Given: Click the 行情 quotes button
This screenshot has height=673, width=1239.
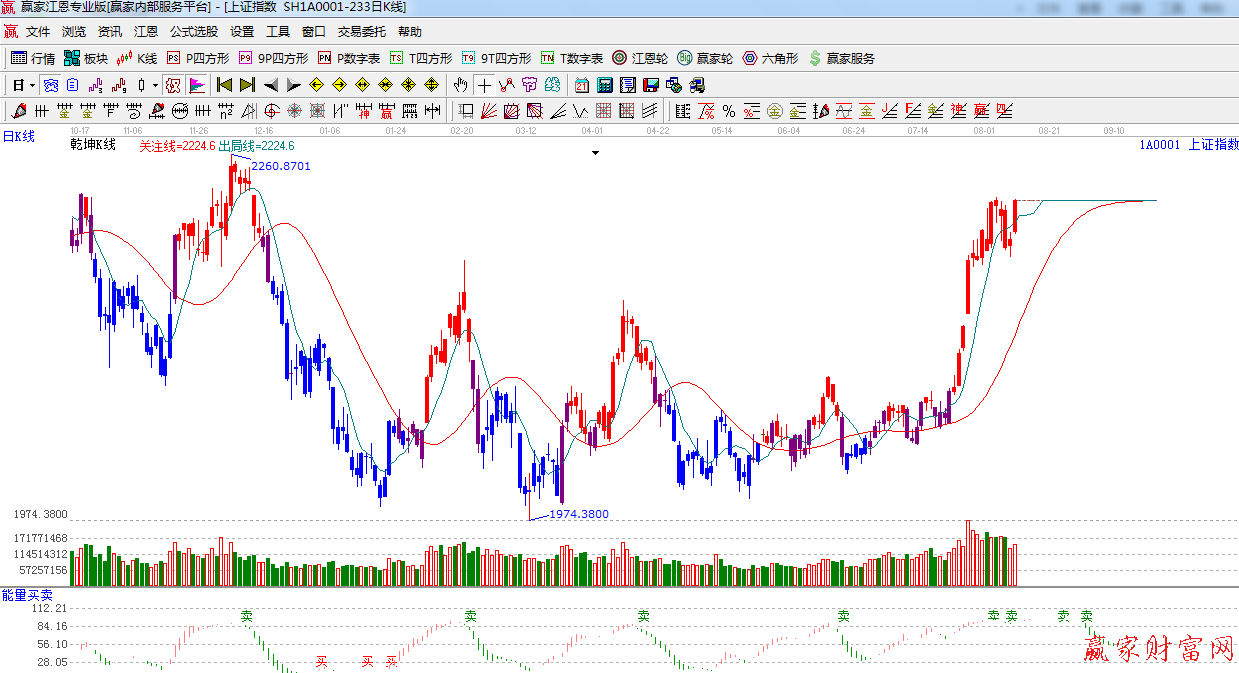Looking at the screenshot, I should (x=33, y=59).
